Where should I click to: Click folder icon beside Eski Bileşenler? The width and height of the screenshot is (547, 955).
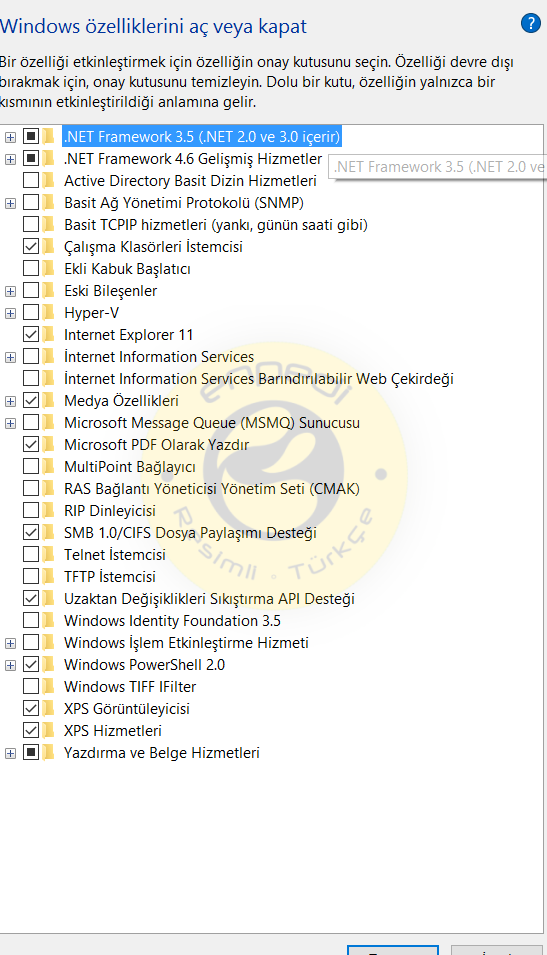[49, 291]
